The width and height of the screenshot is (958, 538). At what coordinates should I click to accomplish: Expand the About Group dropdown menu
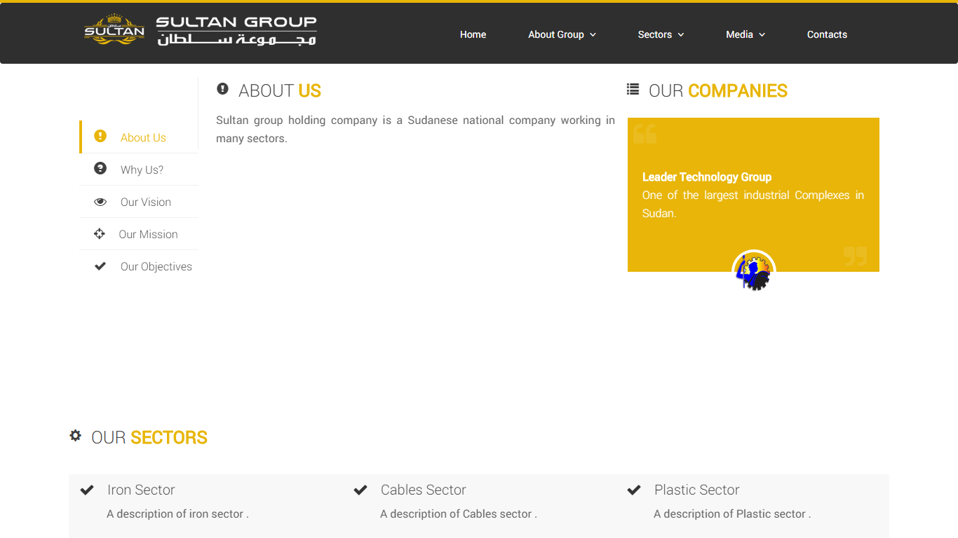(562, 35)
